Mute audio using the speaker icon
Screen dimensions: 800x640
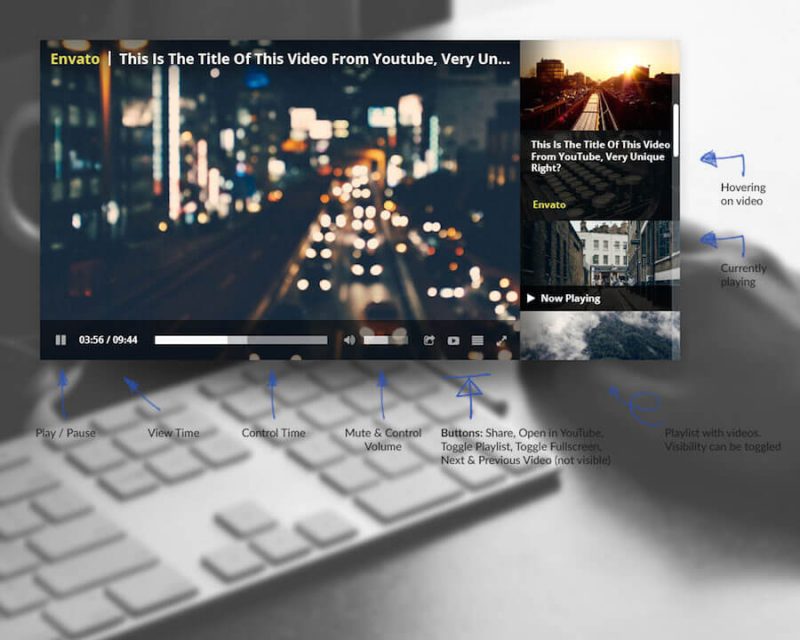(349, 340)
